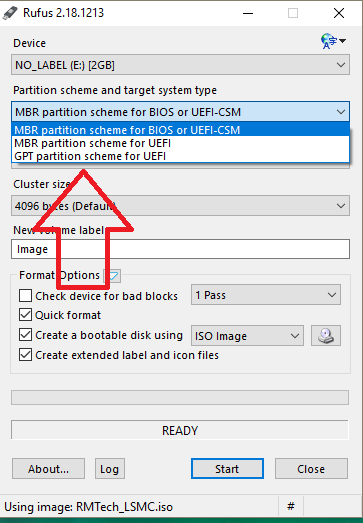Uncheck the Quick format option

point(25,315)
